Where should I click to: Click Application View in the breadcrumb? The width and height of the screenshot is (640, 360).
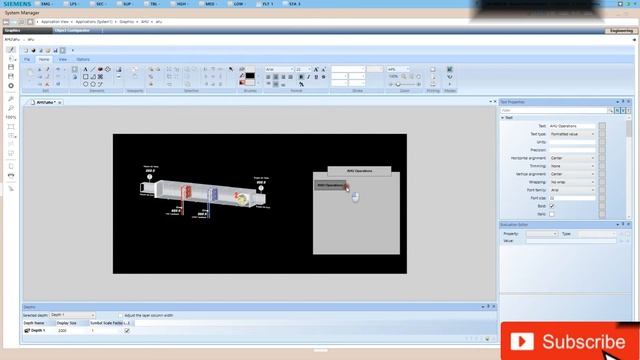tap(55, 22)
